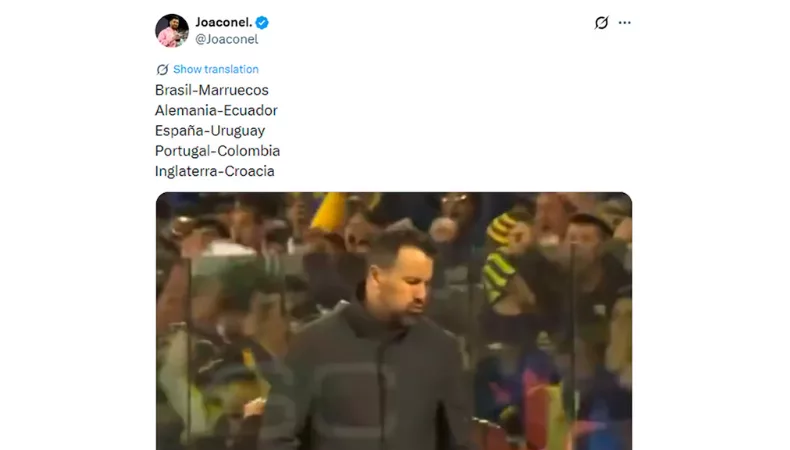The image size is (790, 450).
Task: Show translation of the tweet
Action: tap(216, 70)
